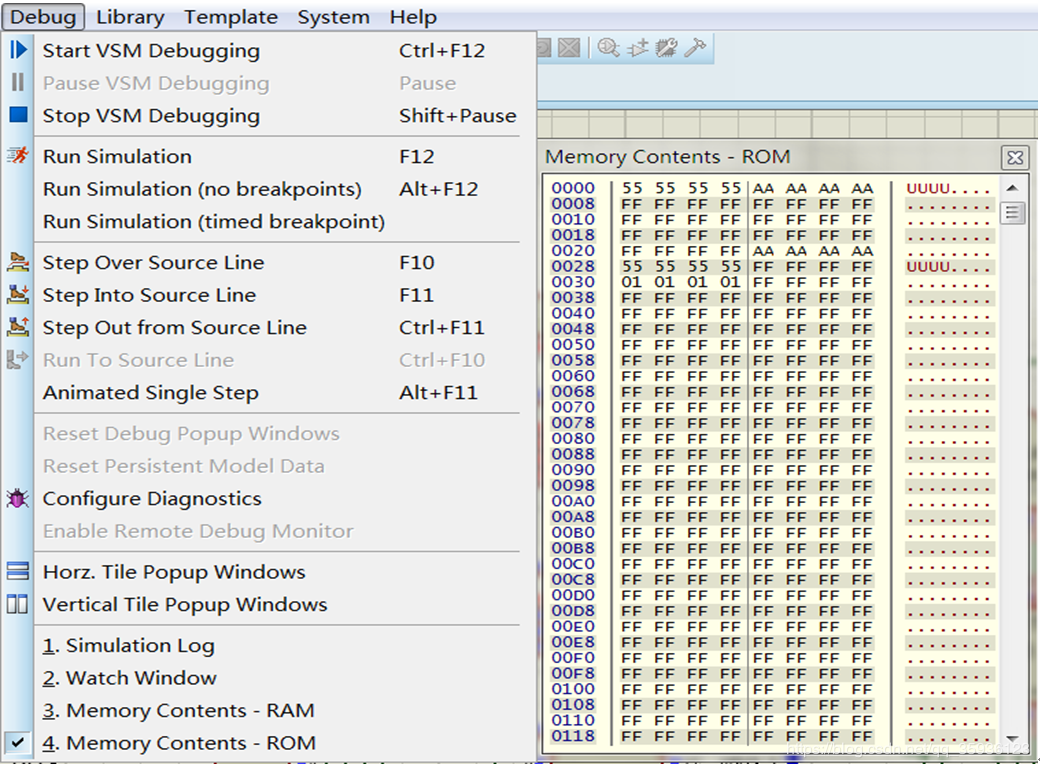Expand the System menu
This screenshot has width=1040, height=768.
coord(333,17)
